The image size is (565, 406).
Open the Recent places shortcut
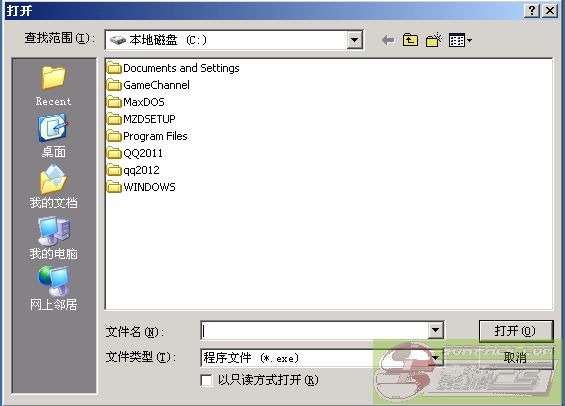53,86
